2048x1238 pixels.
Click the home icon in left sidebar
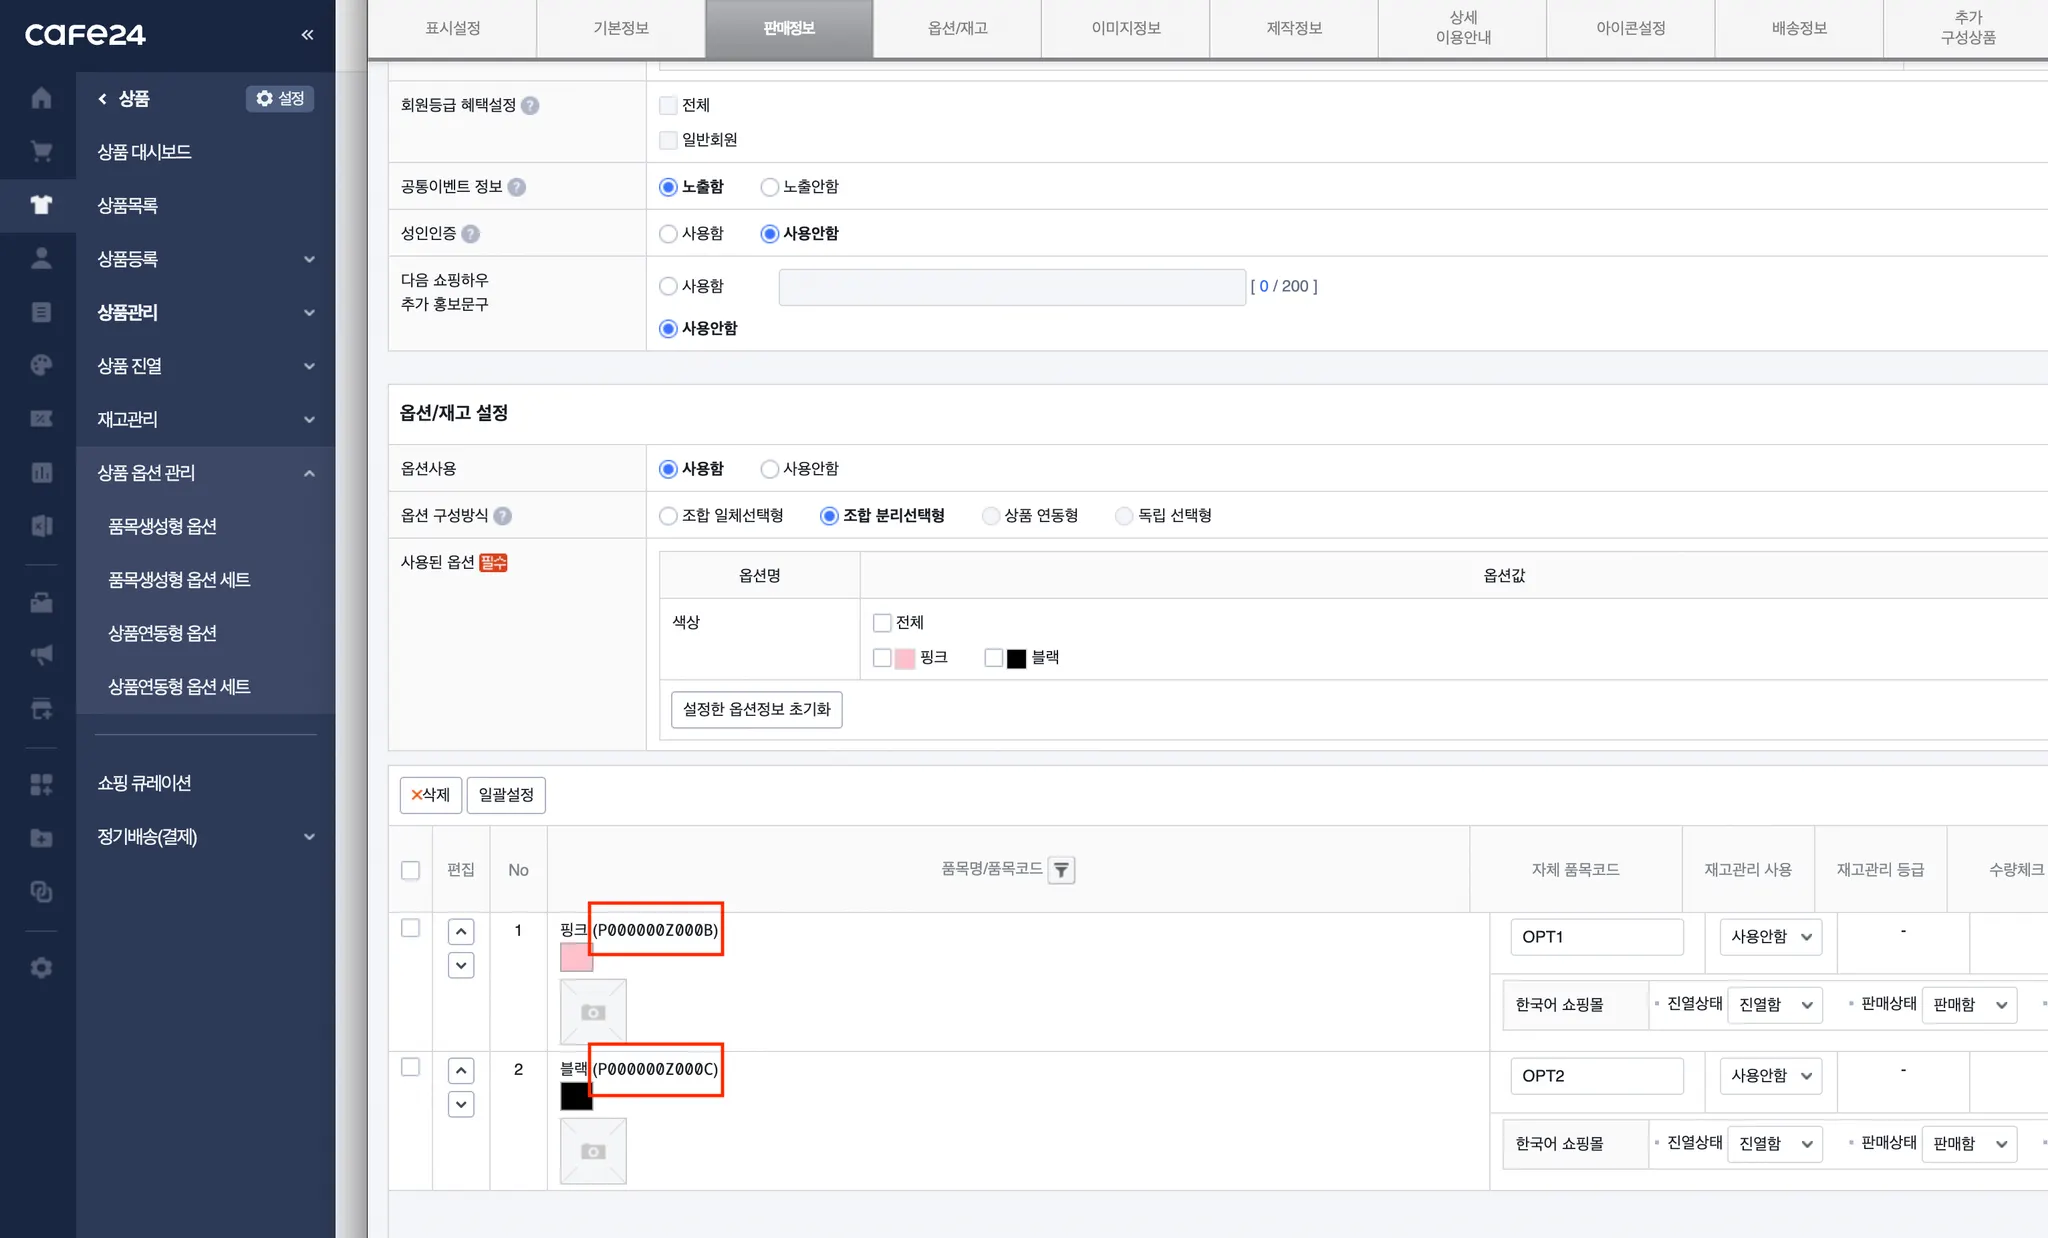[x=41, y=98]
